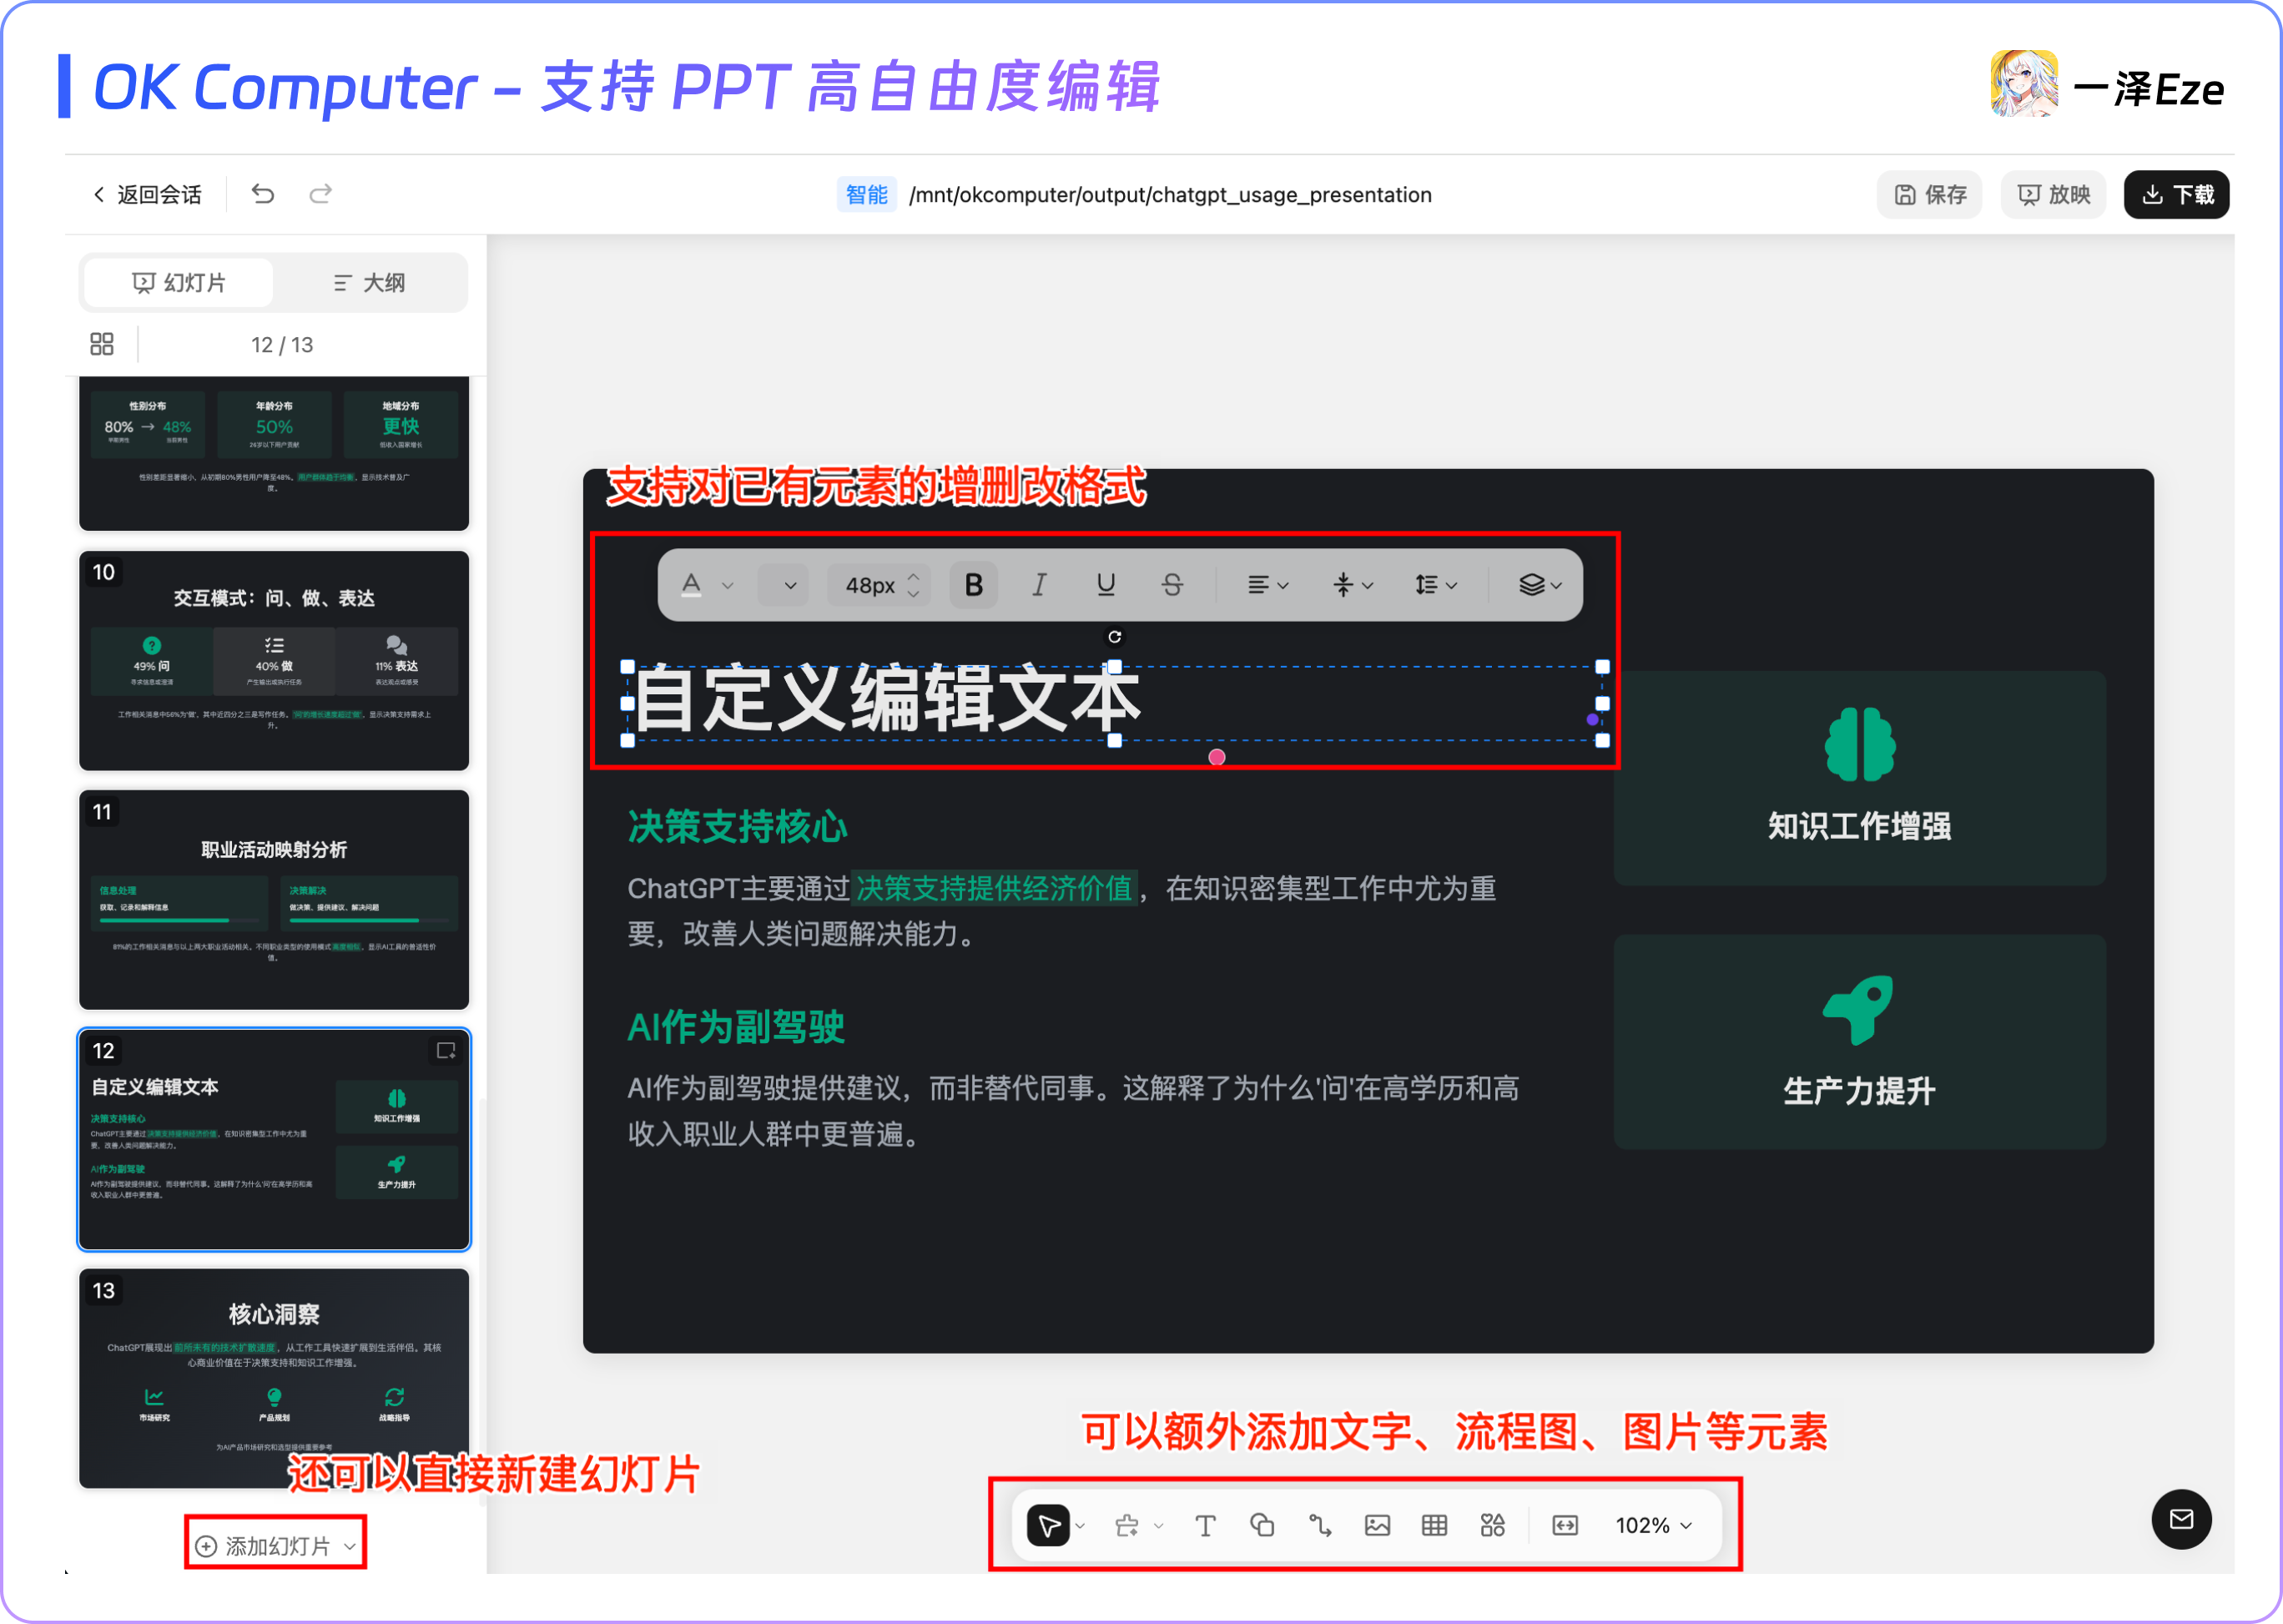Click the undo arrow

pyautogui.click(x=263, y=194)
